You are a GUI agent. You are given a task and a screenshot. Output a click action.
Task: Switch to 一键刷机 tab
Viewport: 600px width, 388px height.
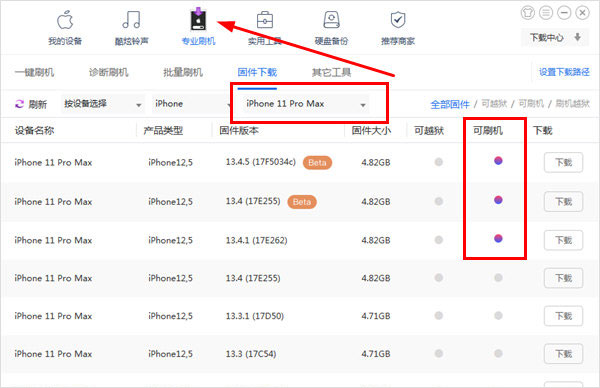point(34,72)
